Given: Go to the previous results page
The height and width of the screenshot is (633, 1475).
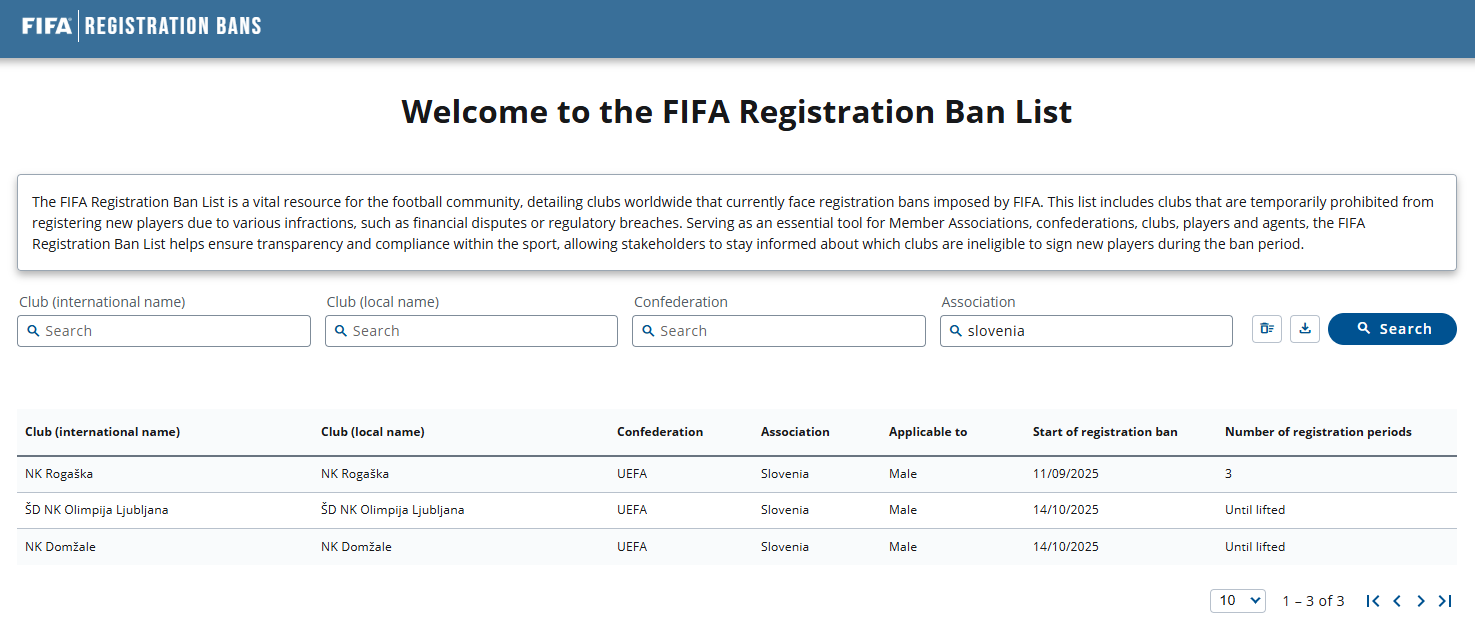Looking at the screenshot, I should coord(1397,601).
